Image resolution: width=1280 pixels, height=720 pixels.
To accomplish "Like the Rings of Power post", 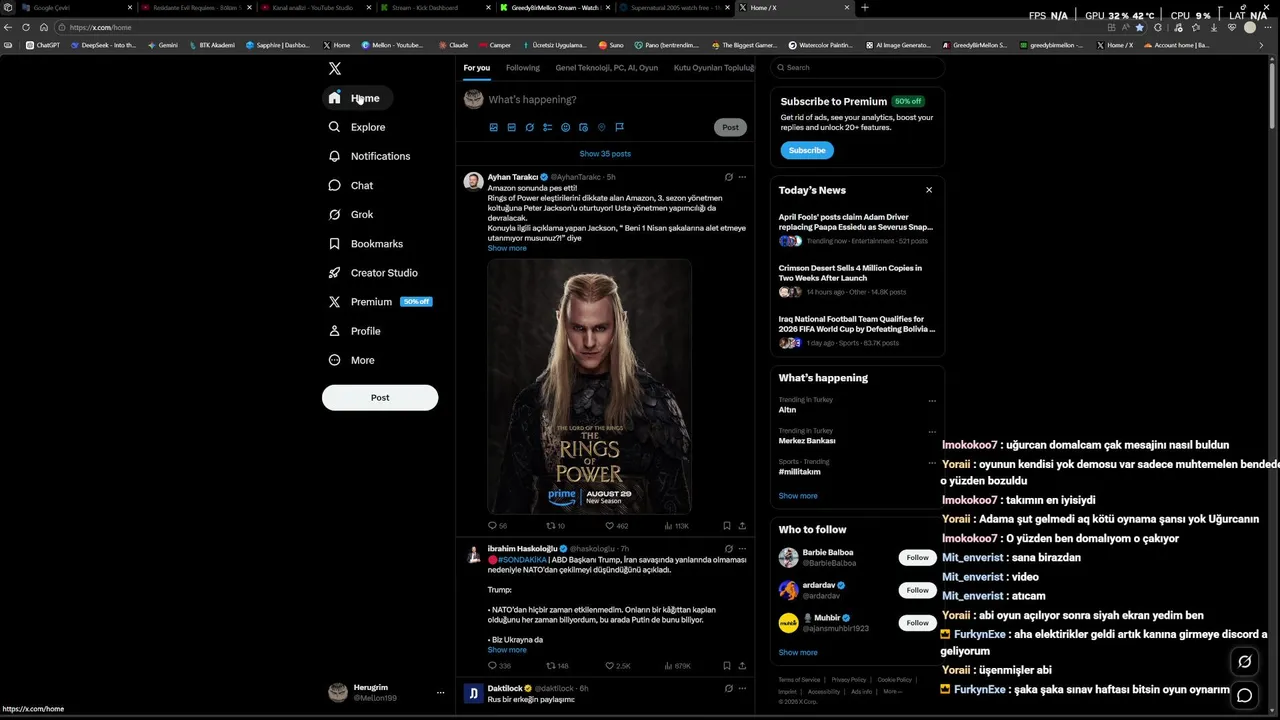I will pos(616,525).
